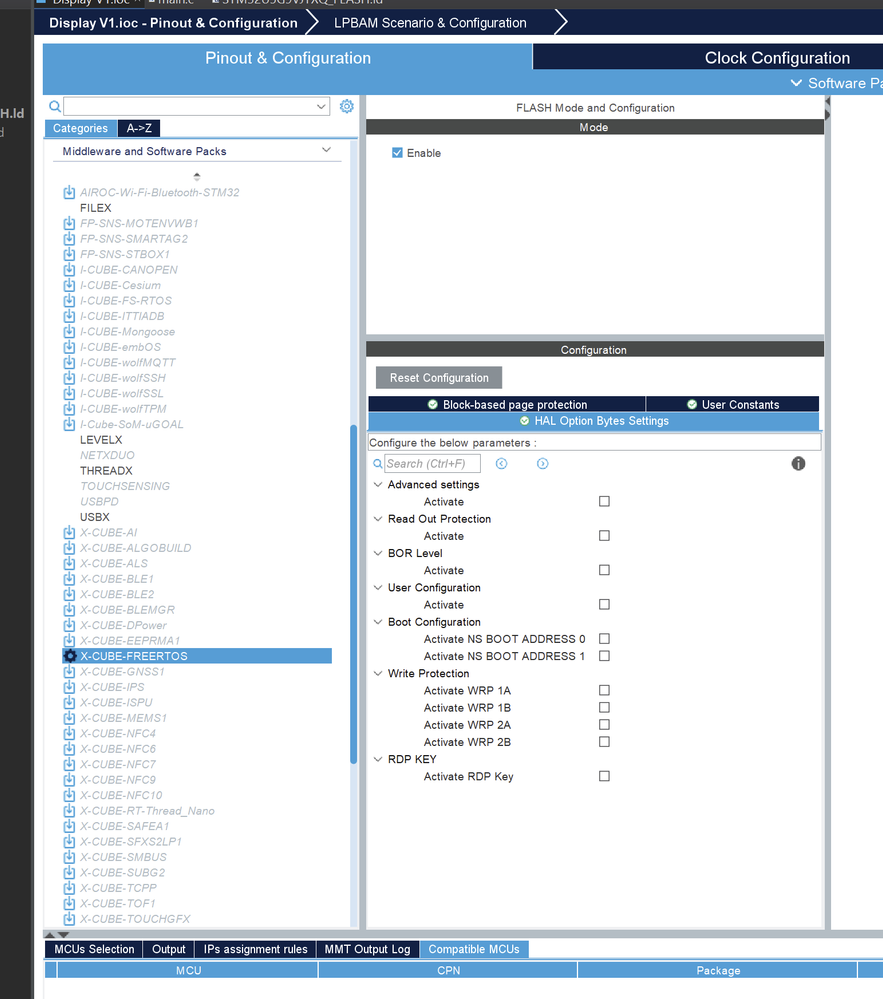Click the category list vertical scrollbar
The image size is (883, 999).
(354, 594)
